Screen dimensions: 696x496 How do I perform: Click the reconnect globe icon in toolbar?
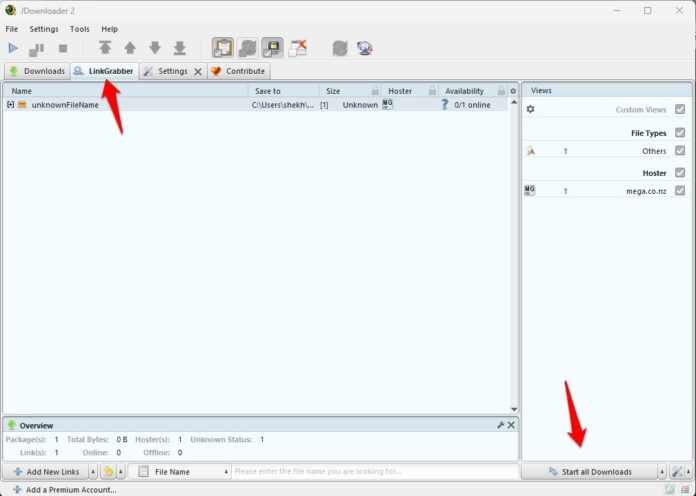tap(365, 48)
